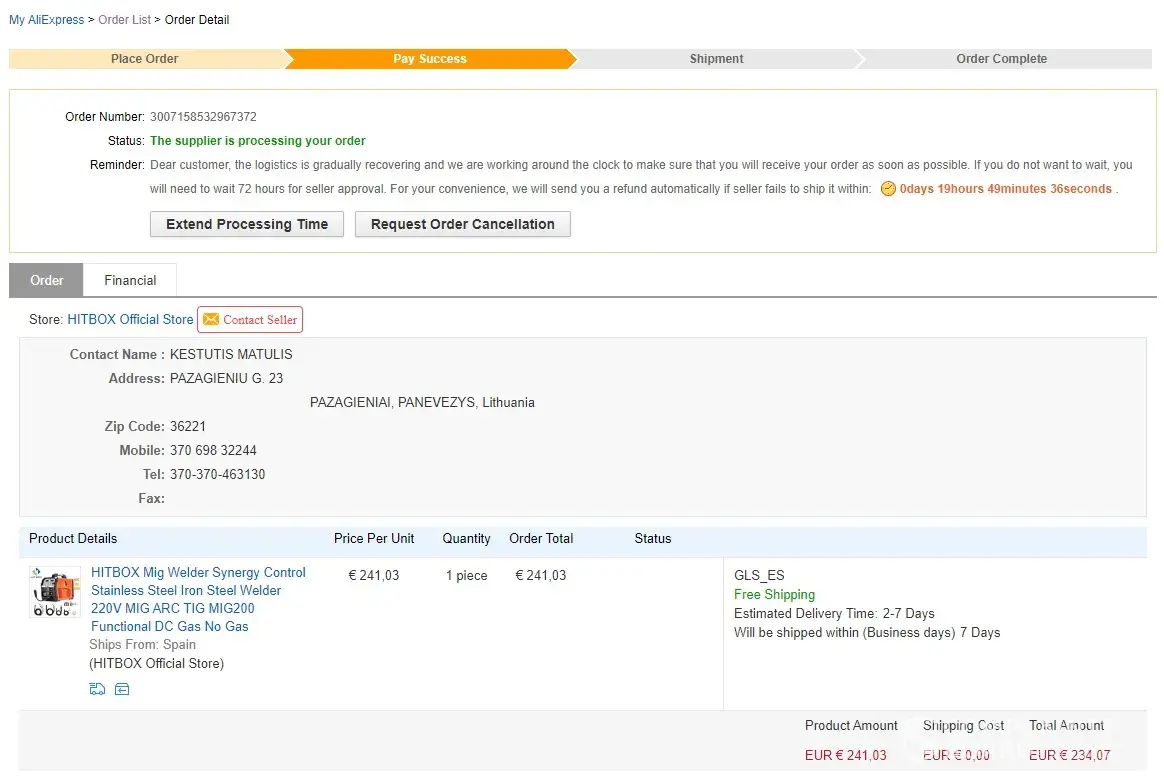Screen dimensions: 1164x781
Task: Click the Pay Success progress step
Action: coord(429,59)
